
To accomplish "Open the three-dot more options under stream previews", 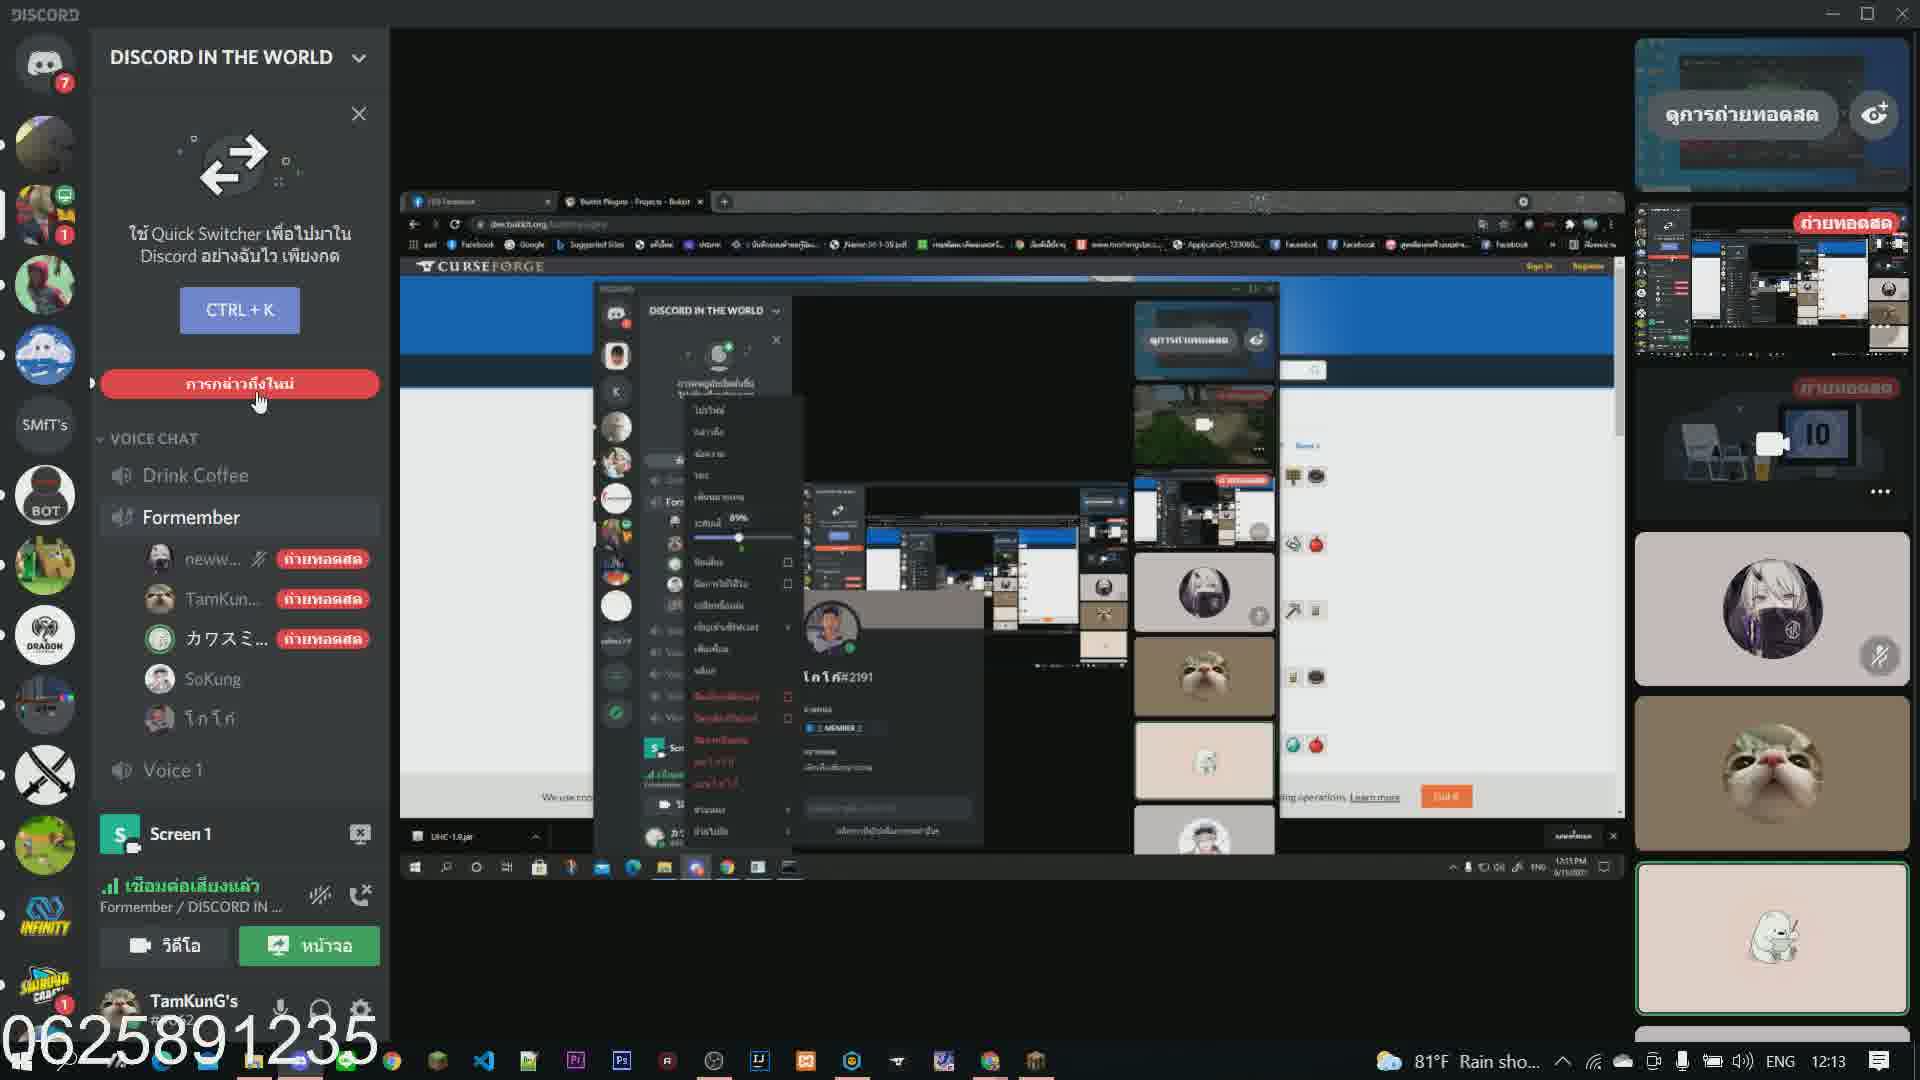I will [1881, 491].
